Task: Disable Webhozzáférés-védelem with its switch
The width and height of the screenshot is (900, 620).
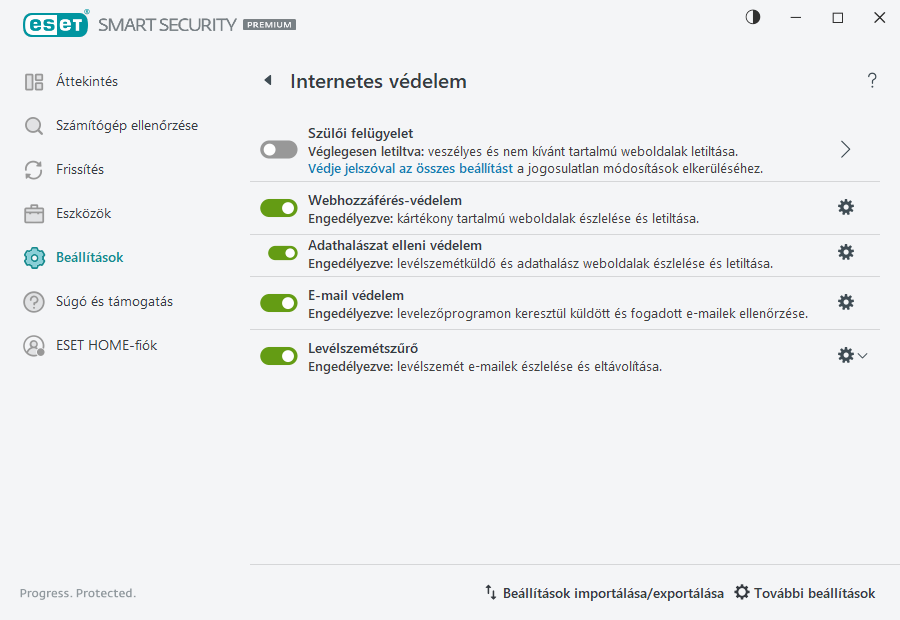Action: point(278,207)
